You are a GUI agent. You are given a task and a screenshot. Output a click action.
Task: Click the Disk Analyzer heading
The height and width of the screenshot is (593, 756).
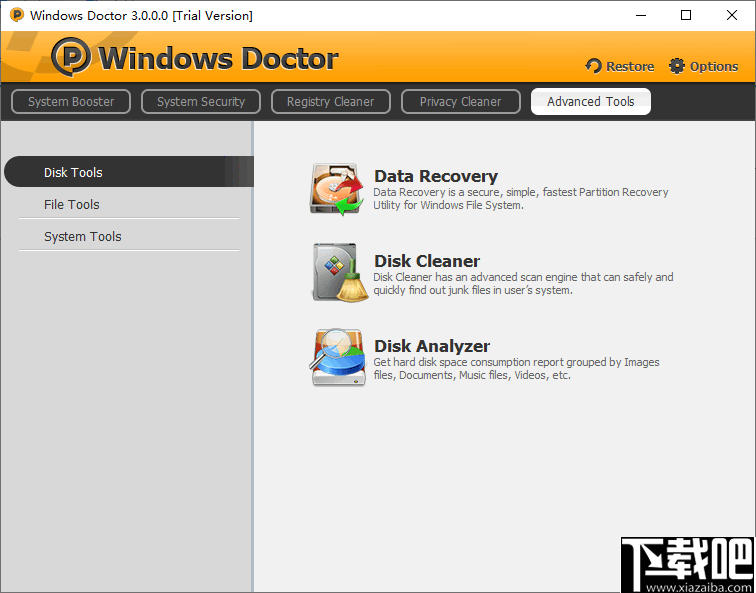coord(432,346)
